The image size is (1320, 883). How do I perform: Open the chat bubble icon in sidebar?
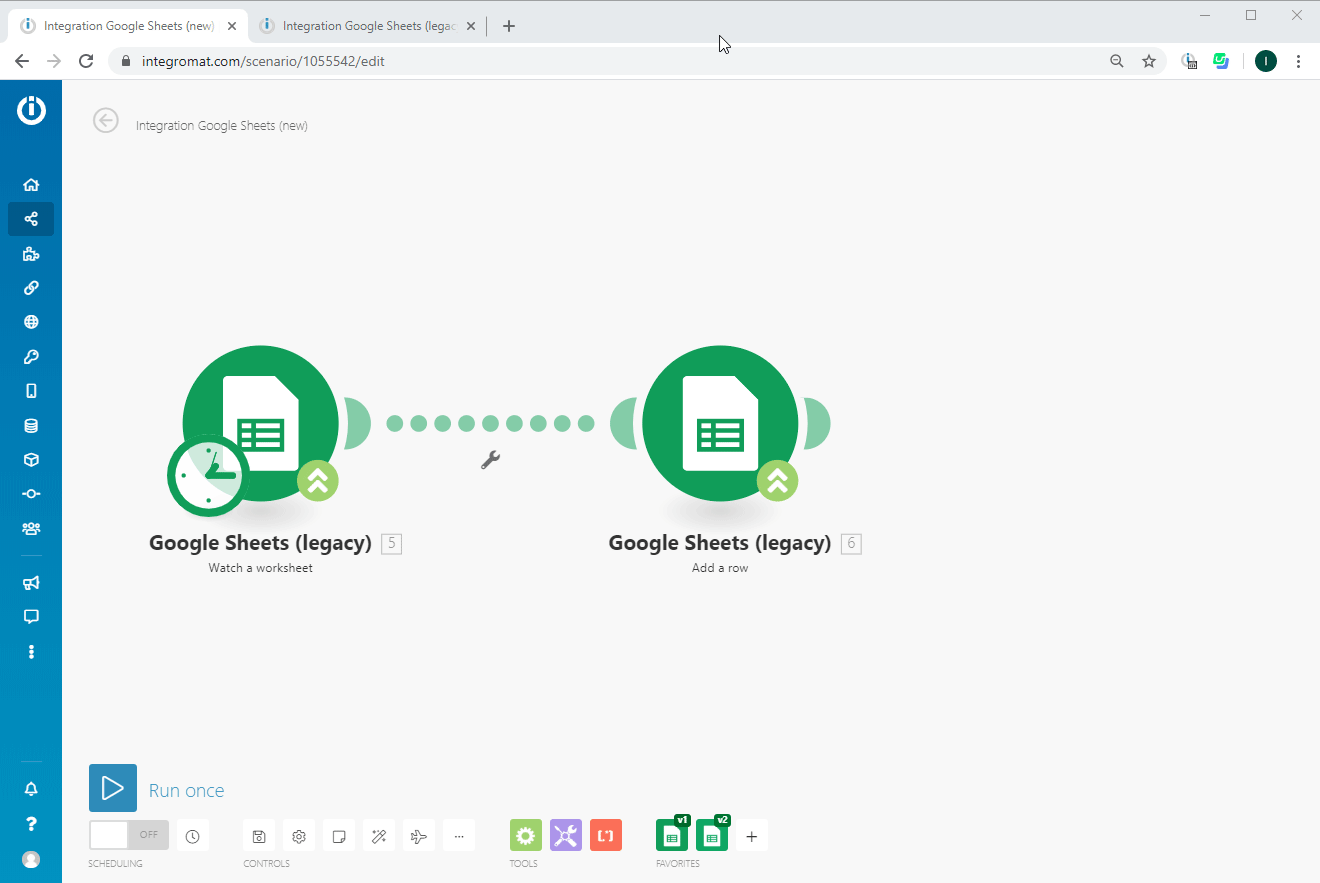click(x=31, y=617)
